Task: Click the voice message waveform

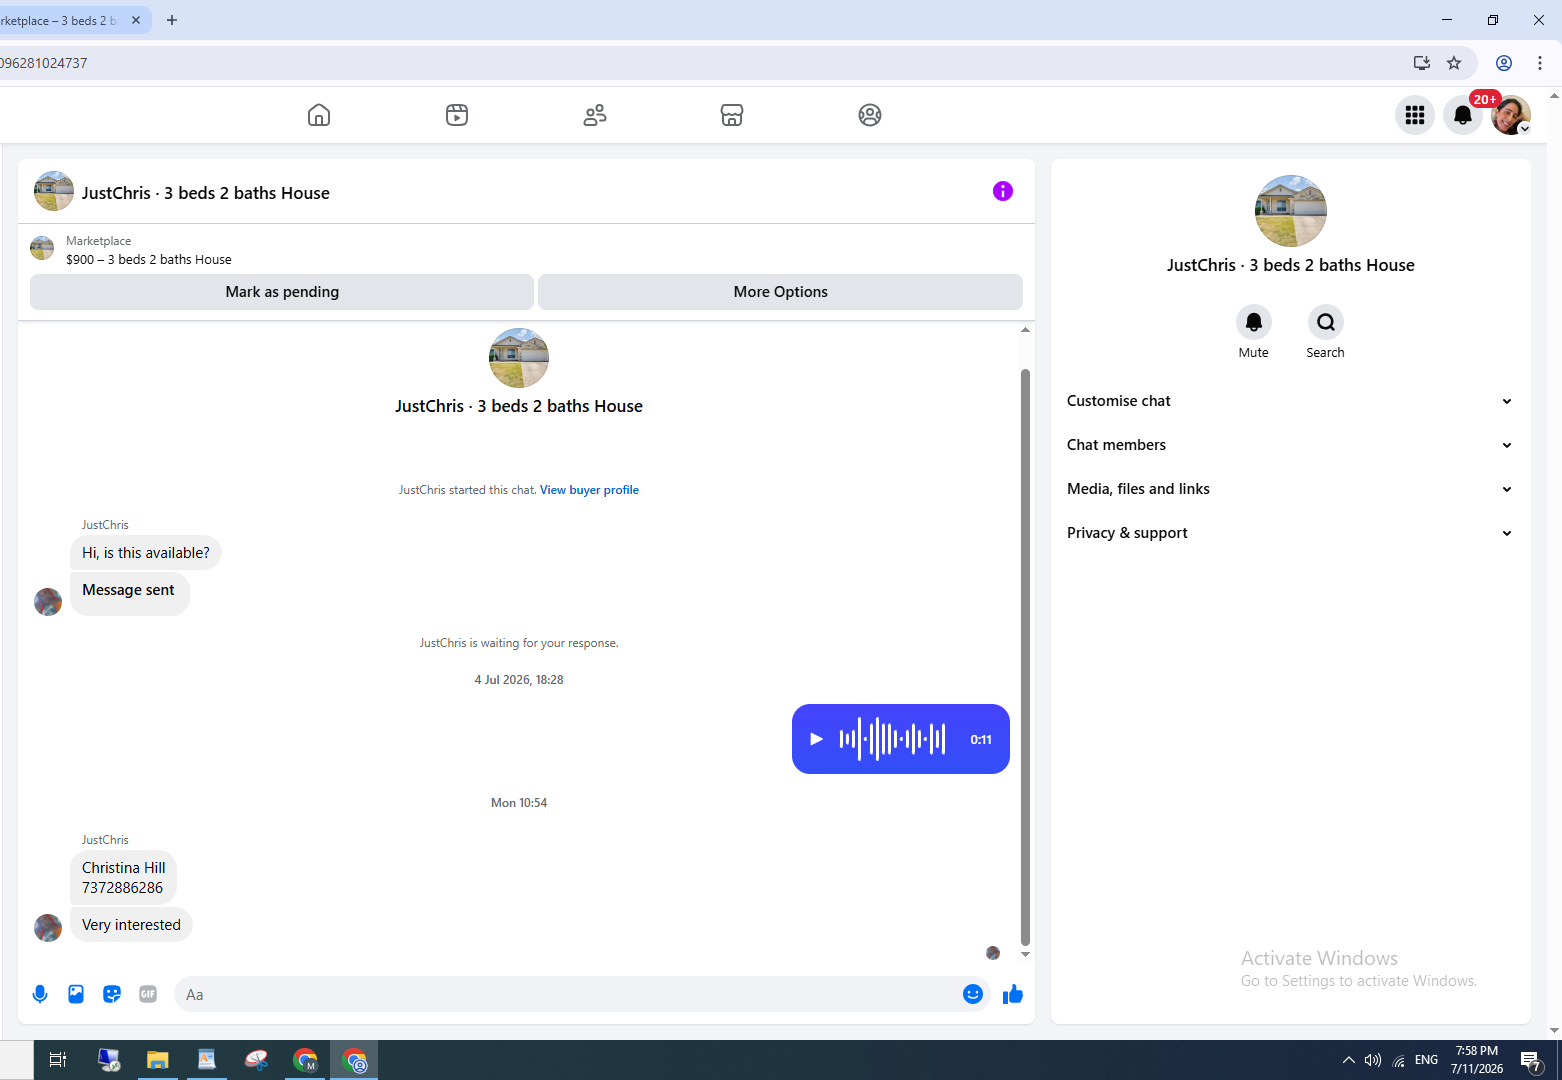Action: [x=892, y=739]
